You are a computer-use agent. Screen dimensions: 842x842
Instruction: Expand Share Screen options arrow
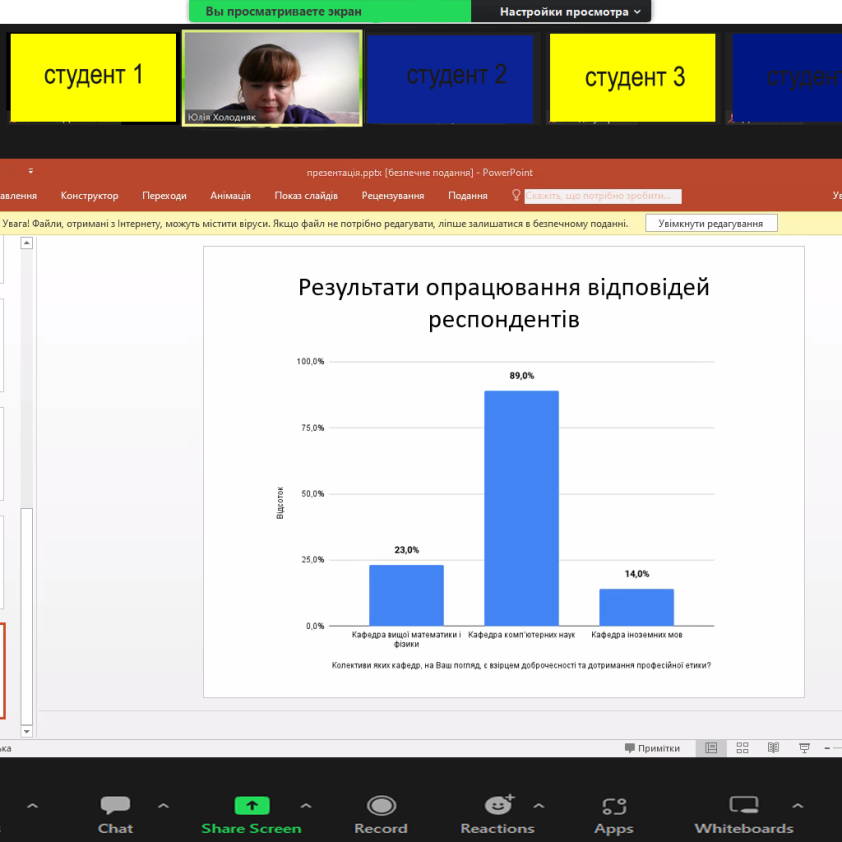tap(306, 805)
